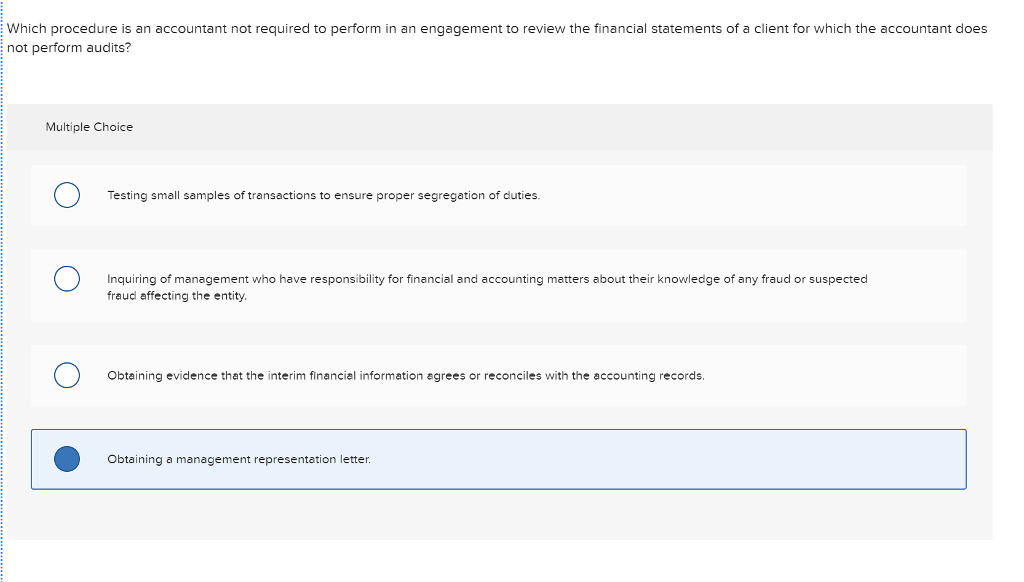Click the text 'Obtaining a management representation letter.'

click(x=239, y=459)
